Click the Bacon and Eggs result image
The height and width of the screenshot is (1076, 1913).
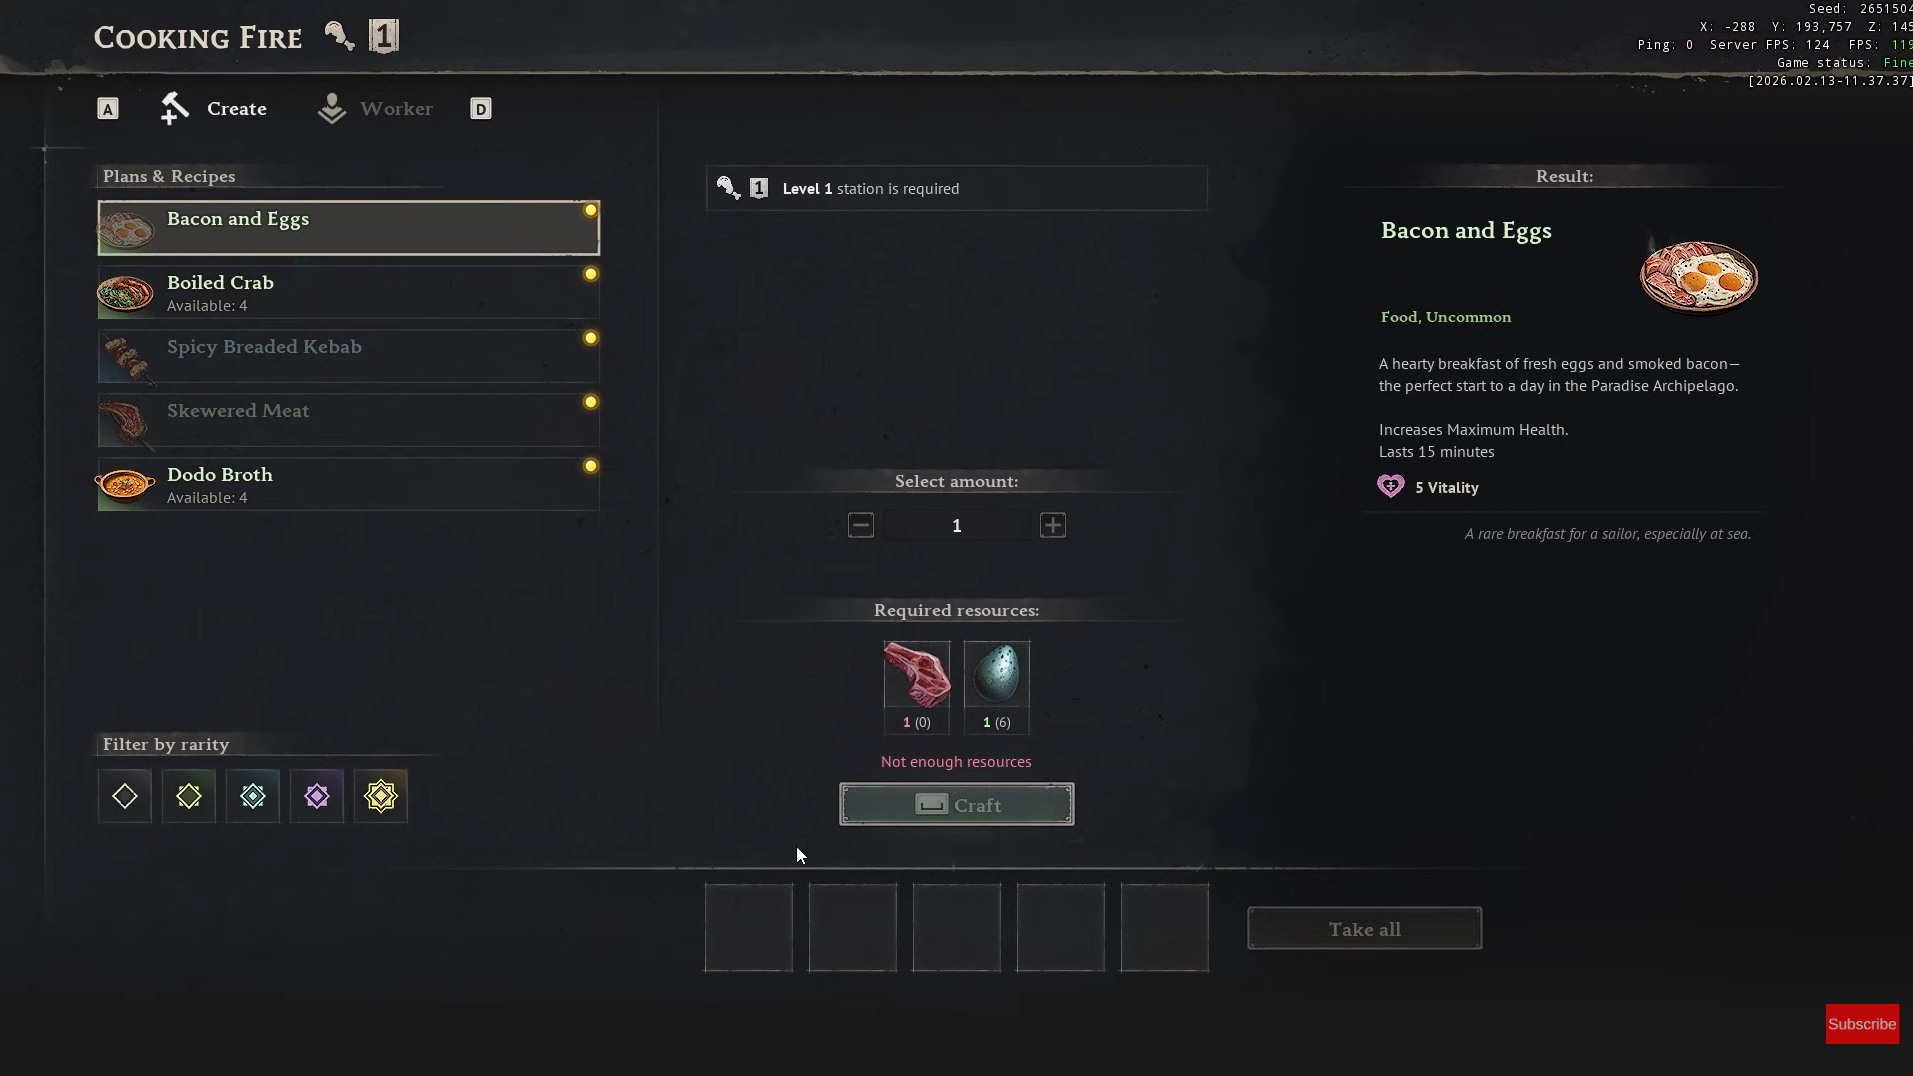point(1699,277)
